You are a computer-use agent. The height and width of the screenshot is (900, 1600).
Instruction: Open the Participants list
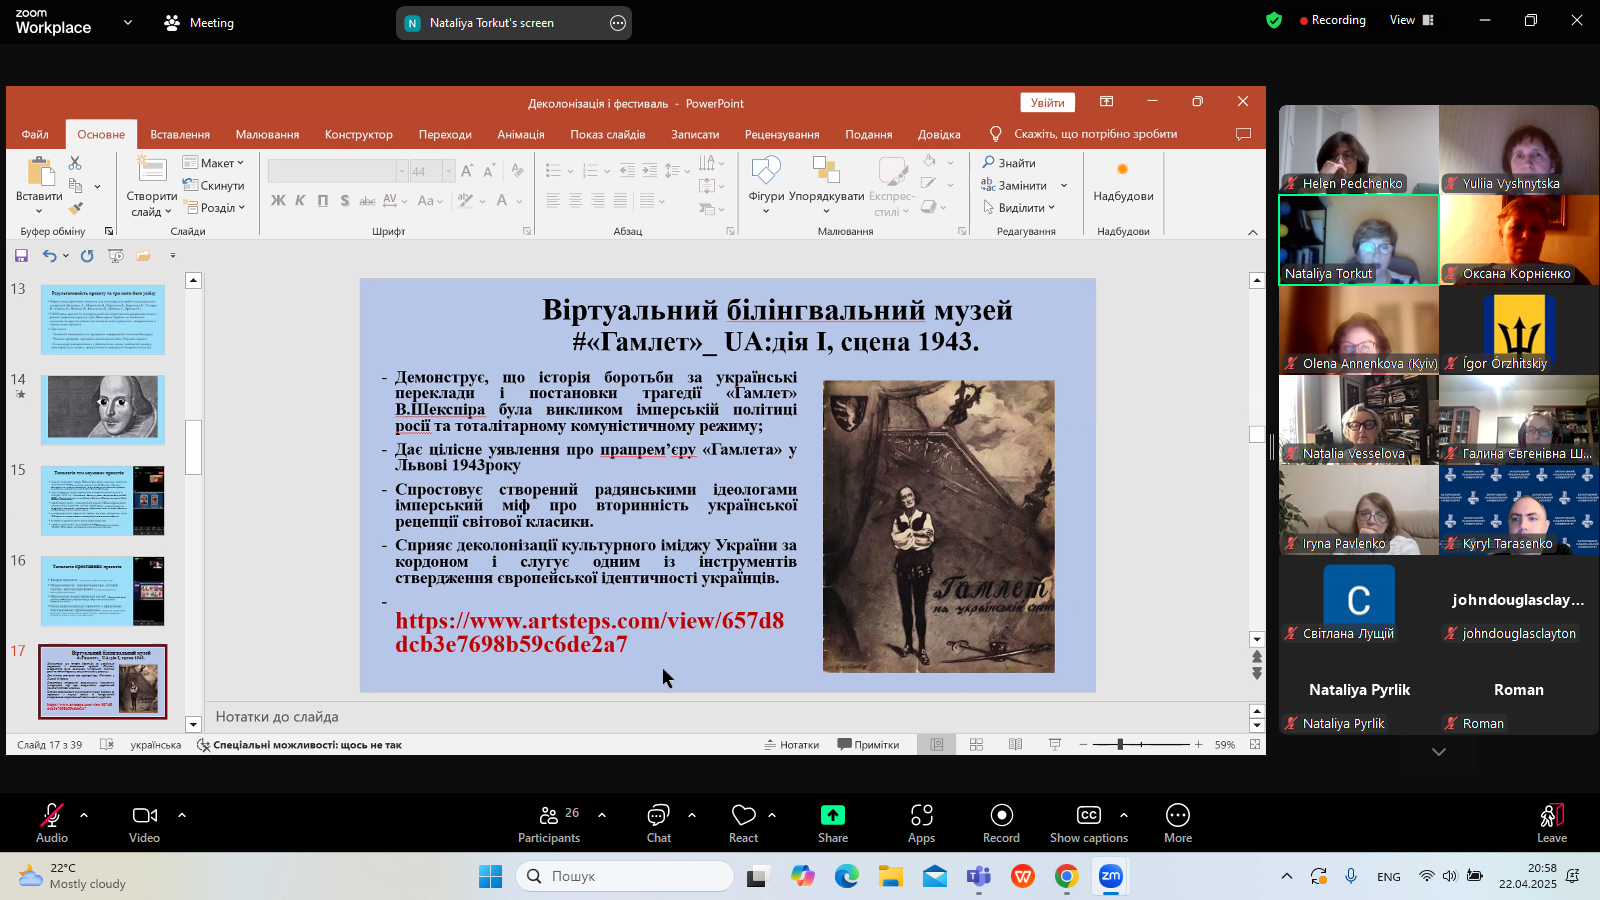(x=549, y=823)
